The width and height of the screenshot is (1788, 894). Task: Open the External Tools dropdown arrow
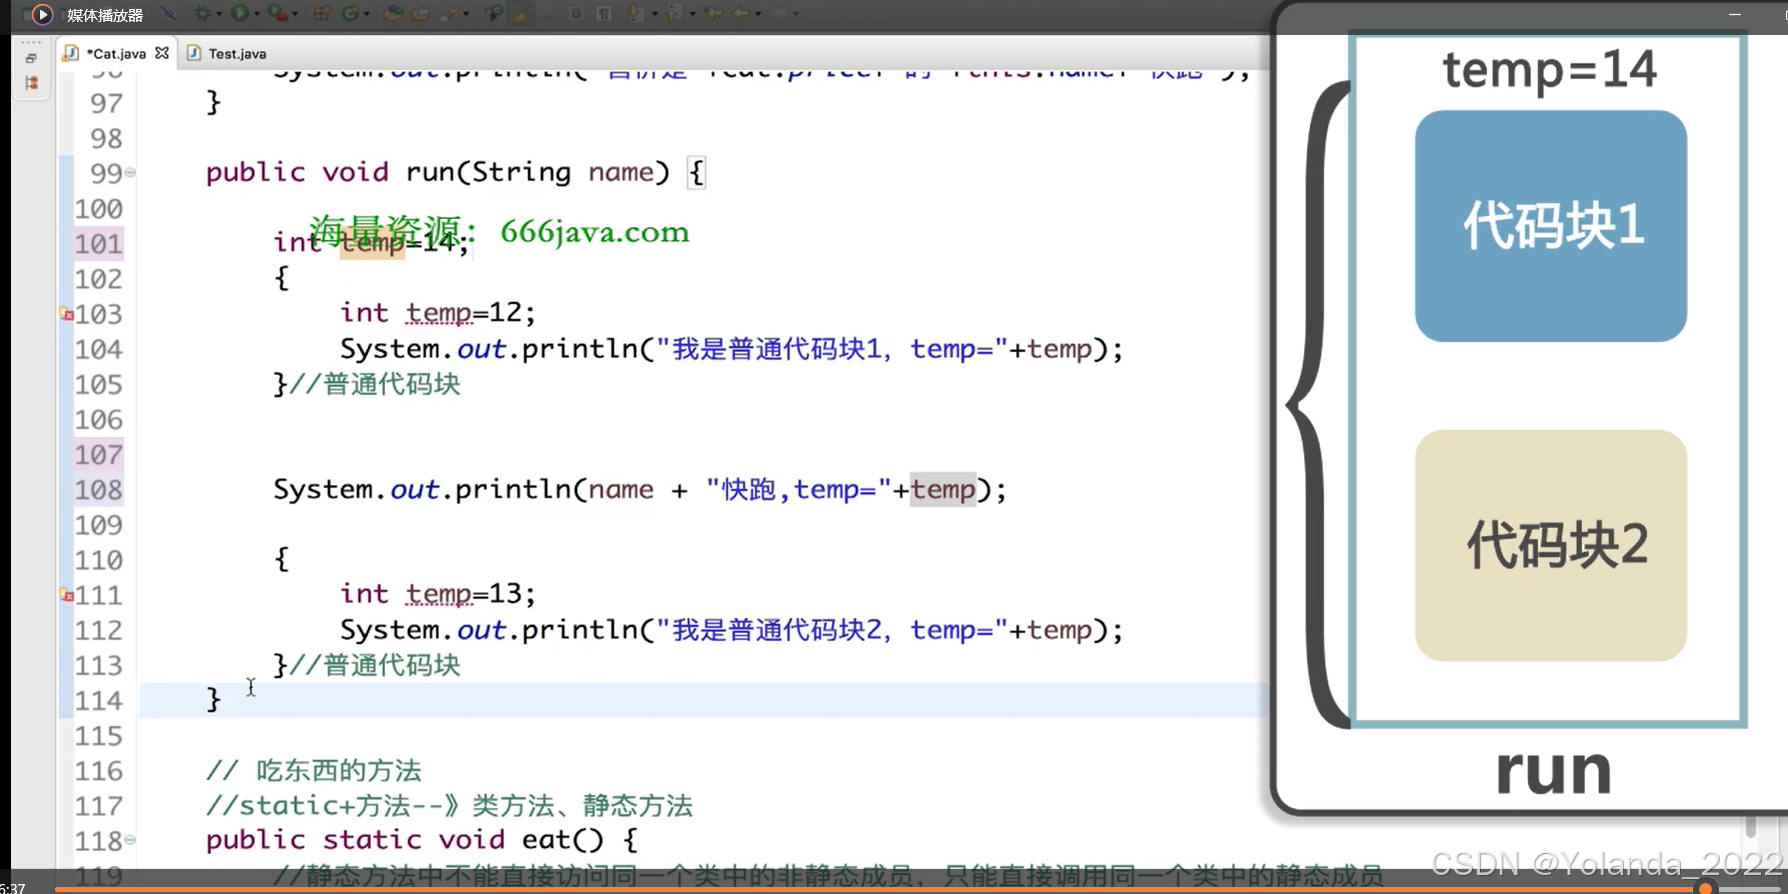tap(295, 14)
